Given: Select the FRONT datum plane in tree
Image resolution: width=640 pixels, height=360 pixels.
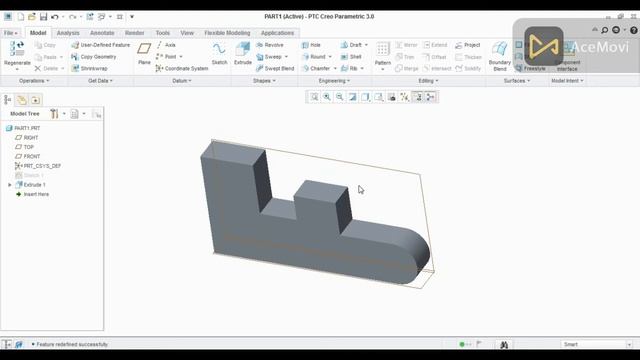Looking at the screenshot, I should [x=28, y=156].
